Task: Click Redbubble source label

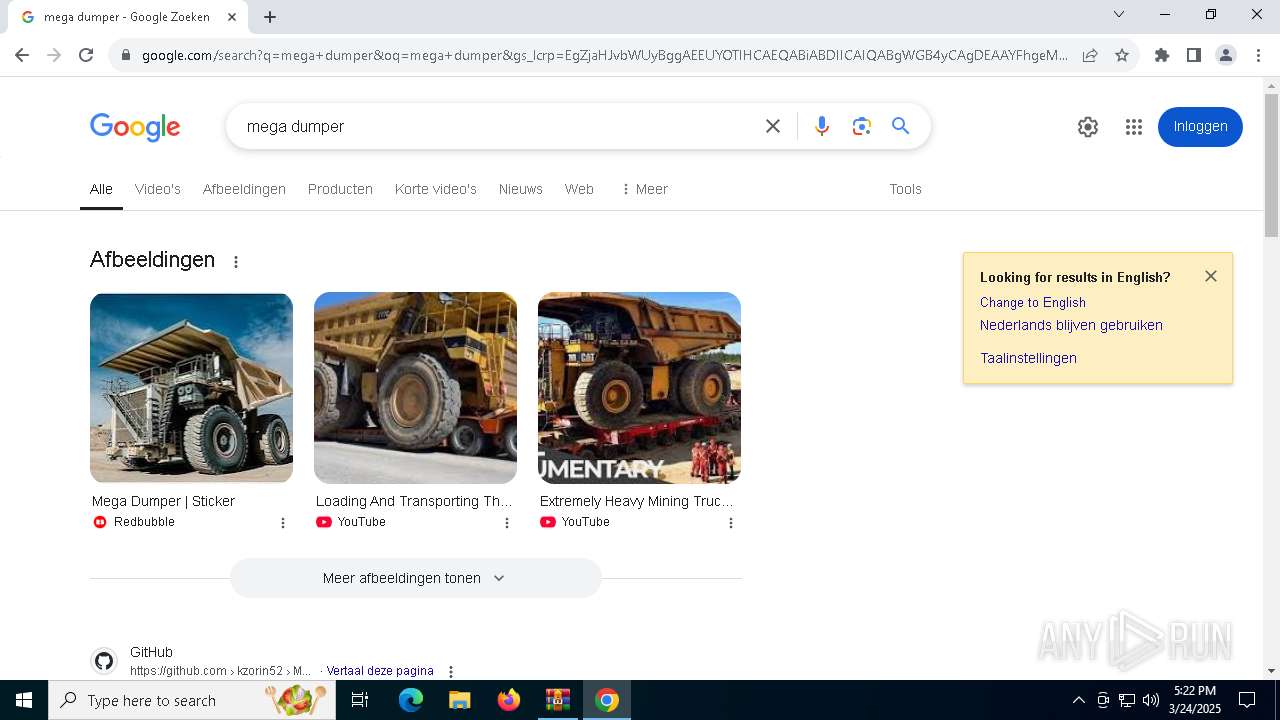Action: point(144,522)
